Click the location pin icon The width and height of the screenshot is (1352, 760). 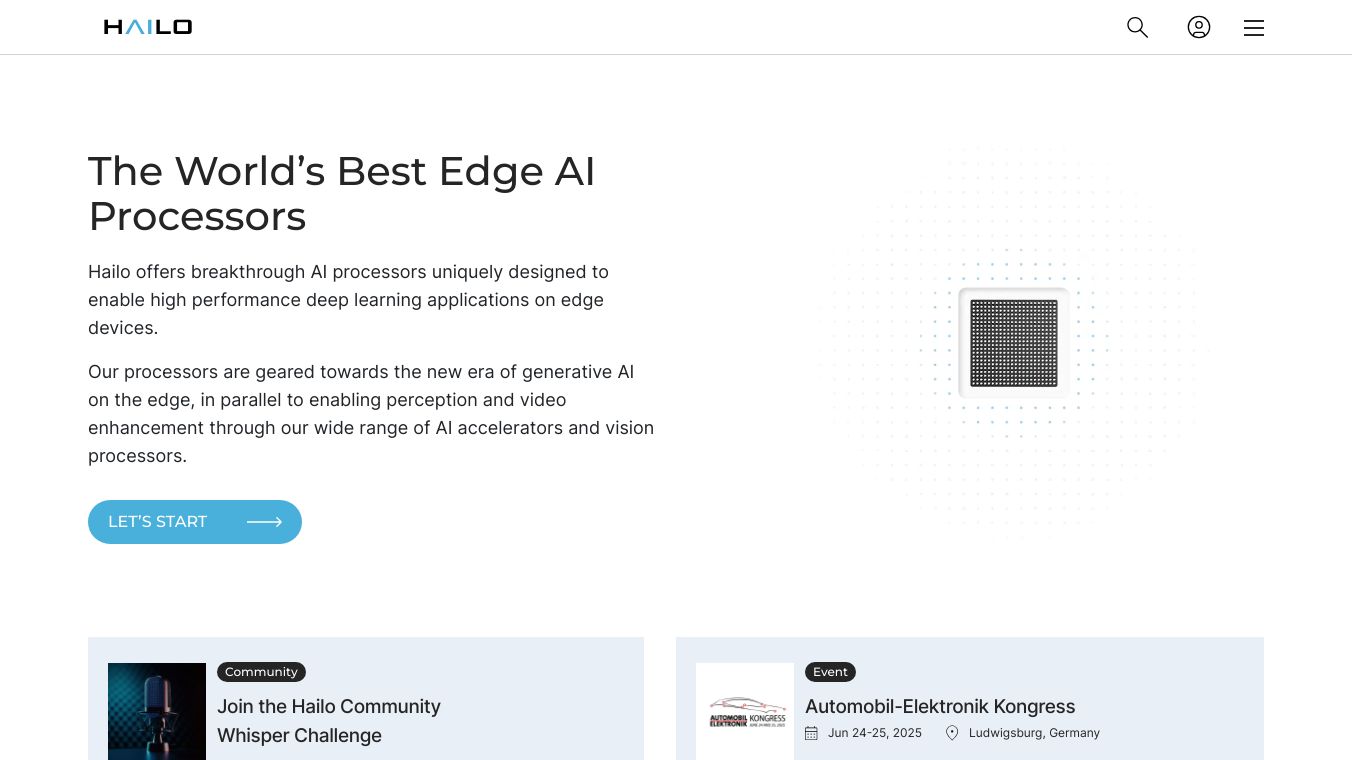coord(952,733)
